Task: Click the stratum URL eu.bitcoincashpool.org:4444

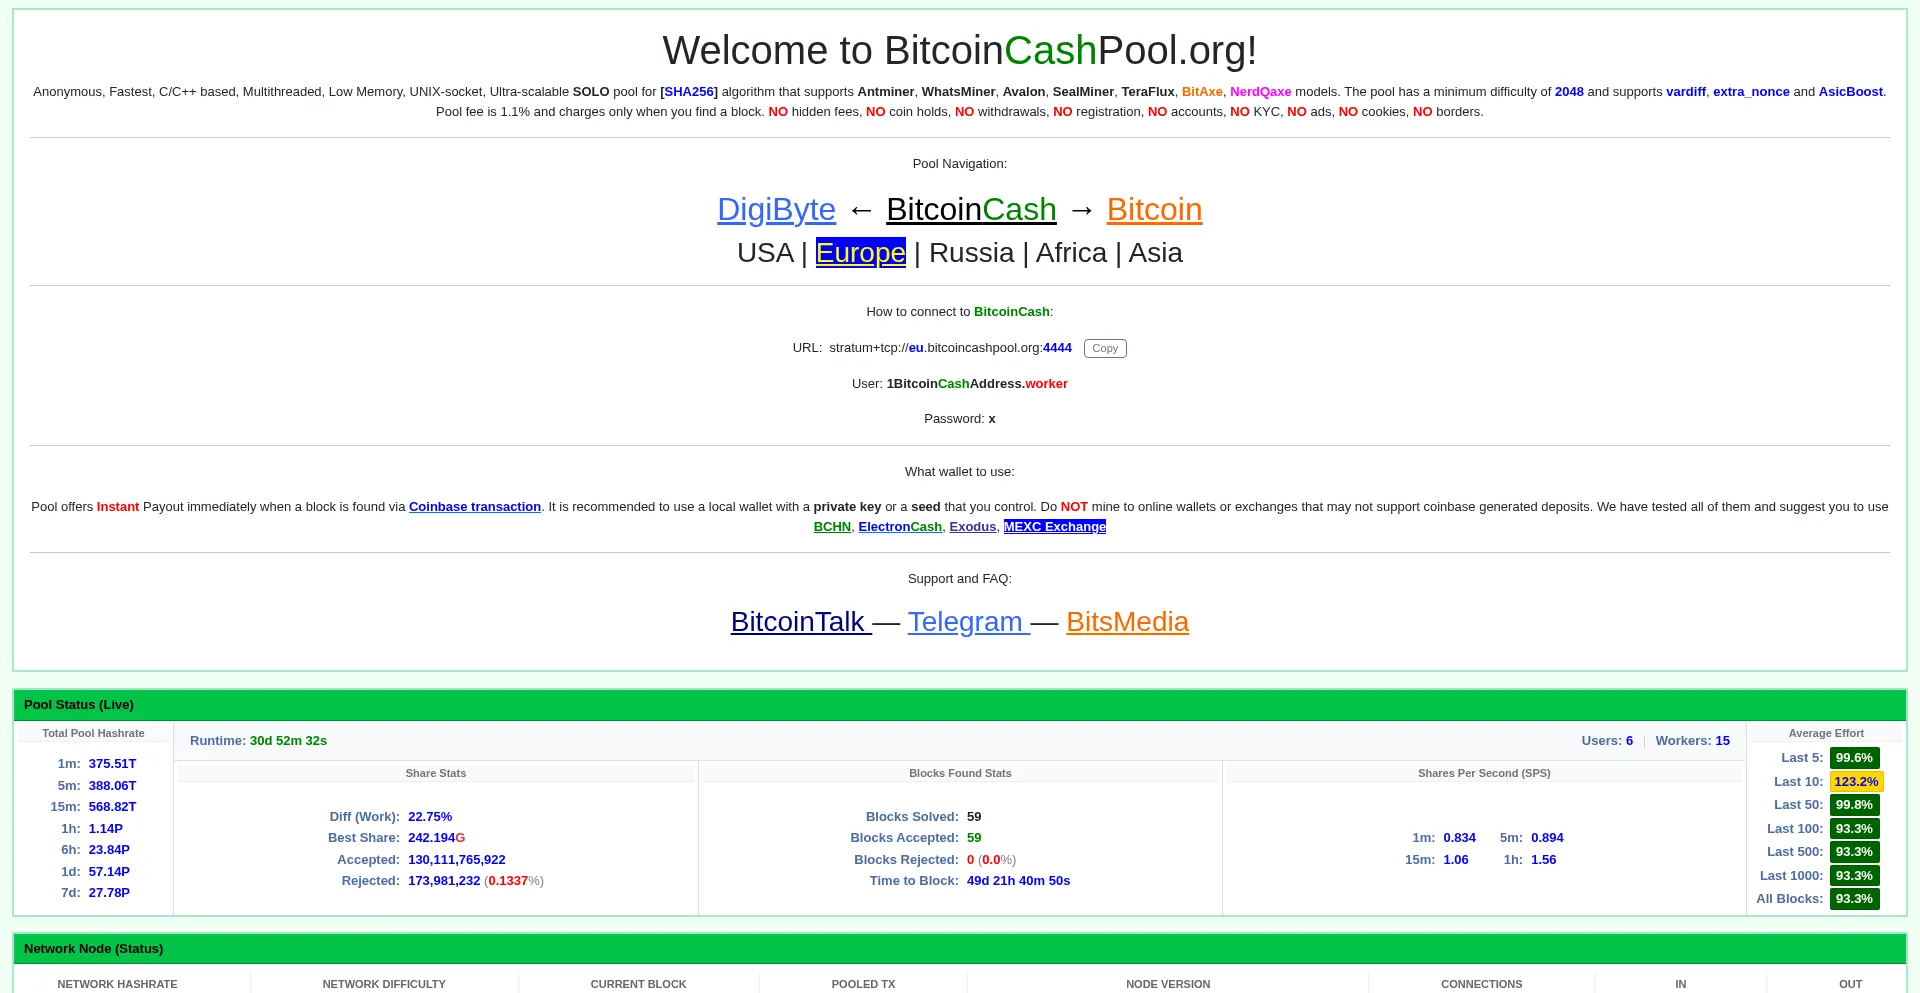Action: tap(950, 348)
